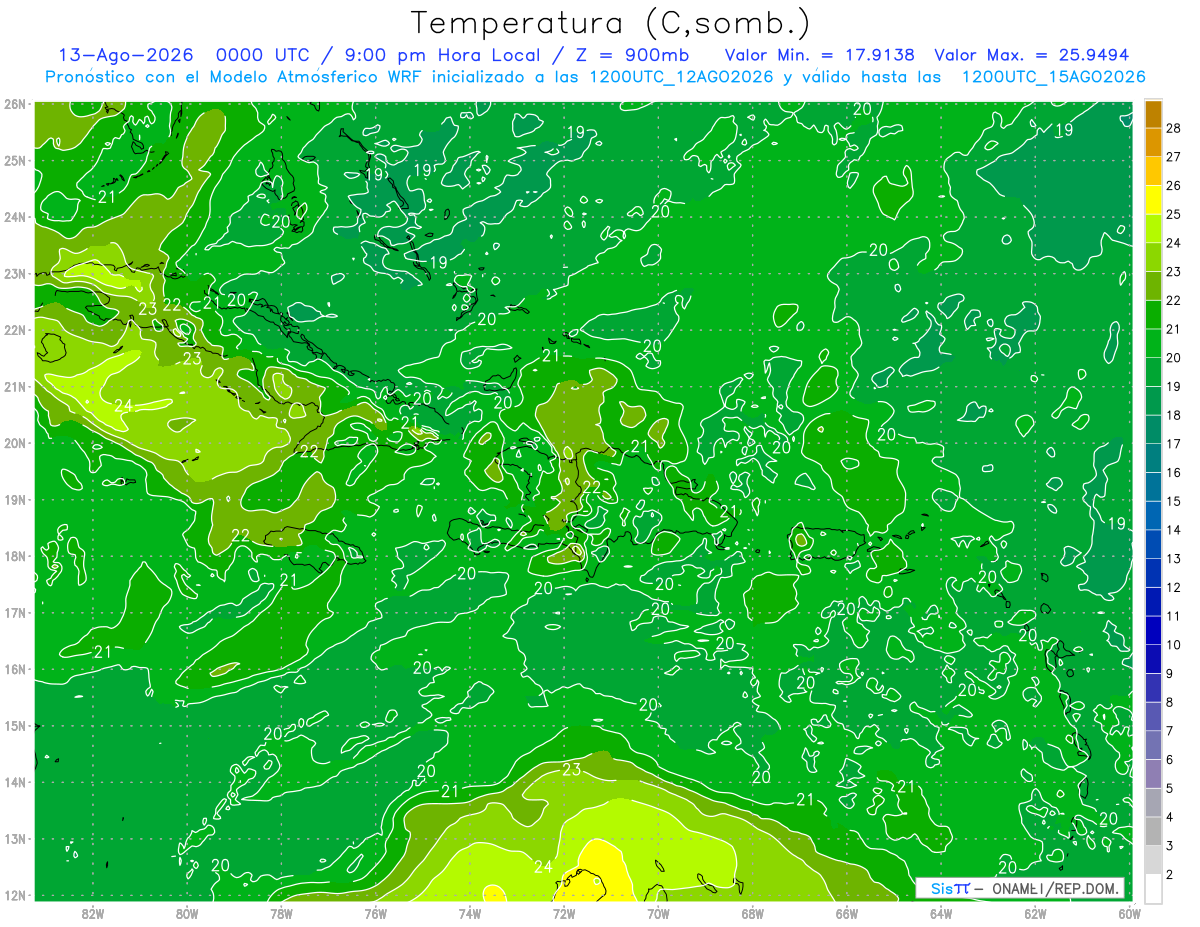Click the "ONAMET/REP.DOM." credit label
Screen dimensions: 1200x927
click(x=1056, y=888)
